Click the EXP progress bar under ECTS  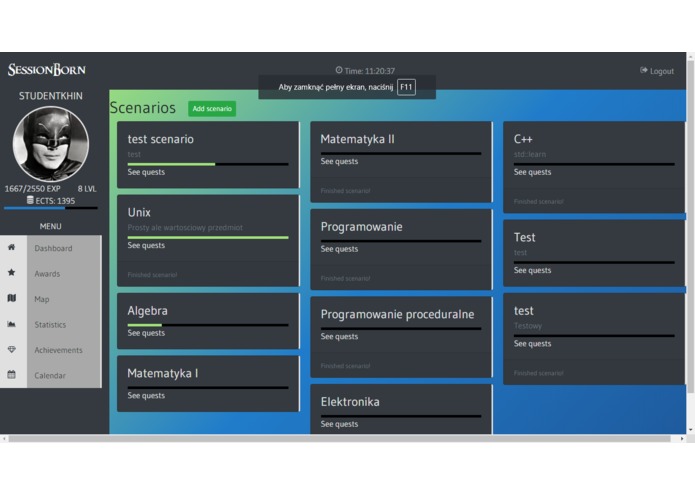pyautogui.click(x=51, y=208)
